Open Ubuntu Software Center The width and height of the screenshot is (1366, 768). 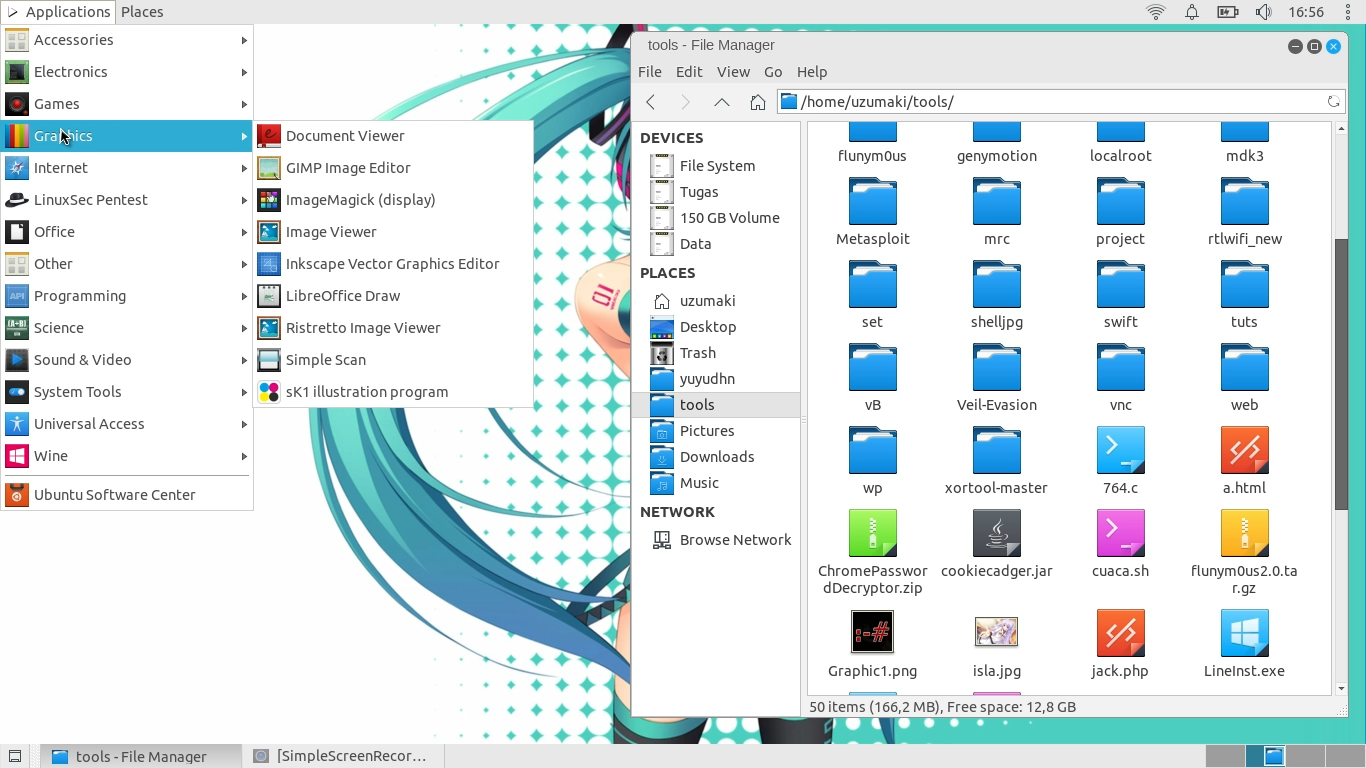(127, 495)
